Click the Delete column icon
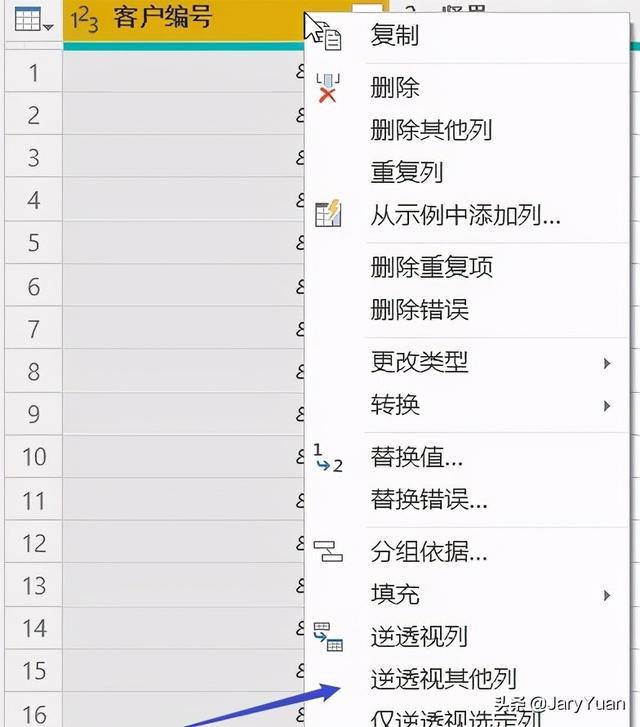 pos(328,88)
